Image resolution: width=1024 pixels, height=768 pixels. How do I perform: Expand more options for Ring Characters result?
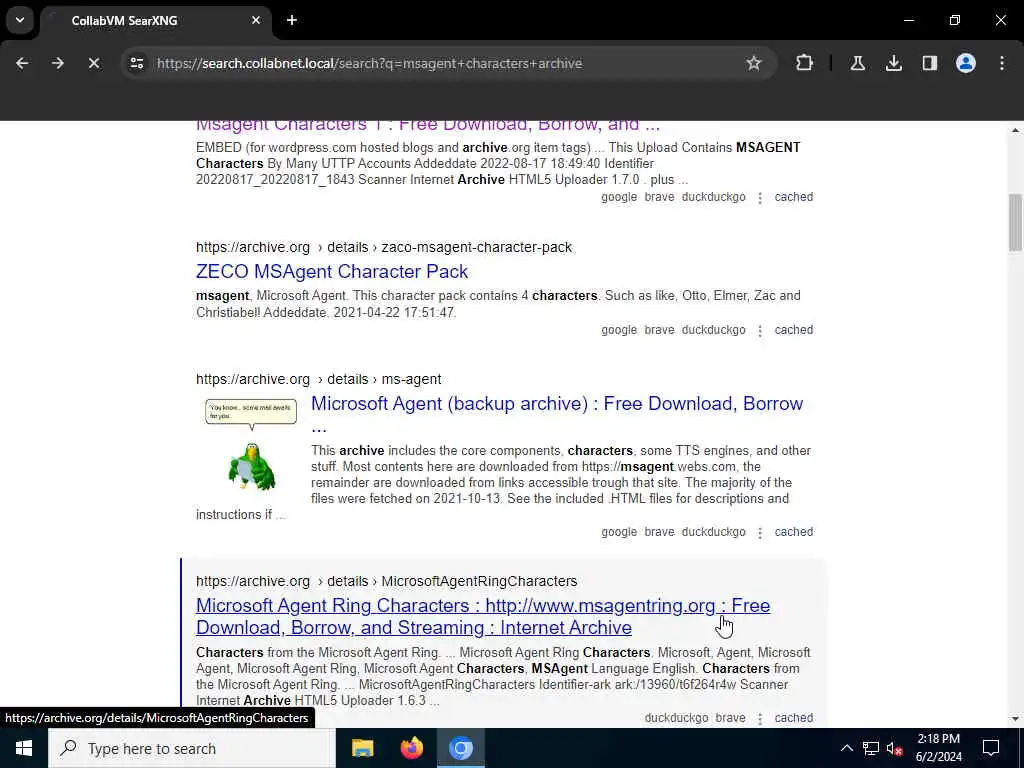[x=760, y=718]
